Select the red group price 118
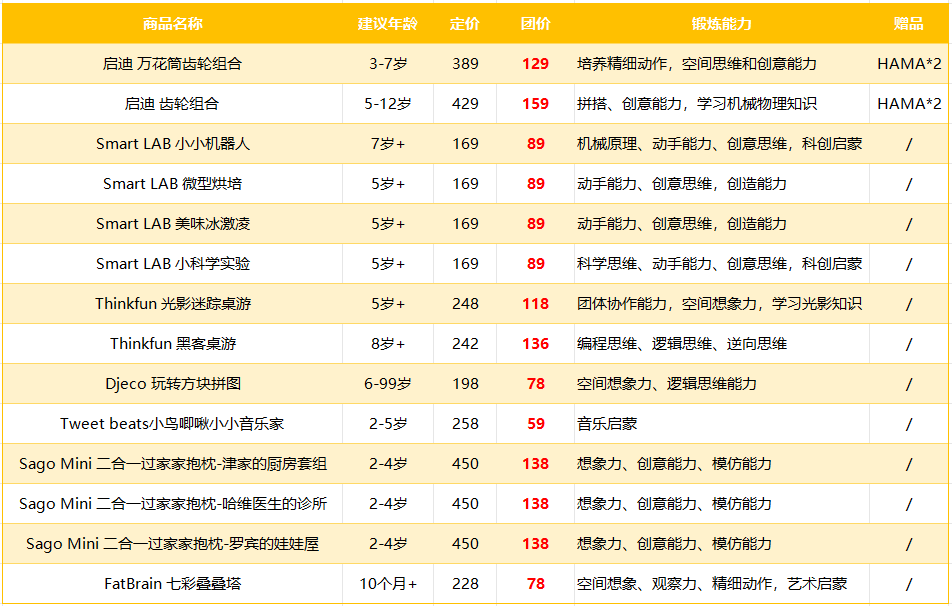The width and height of the screenshot is (952, 606). click(x=536, y=304)
